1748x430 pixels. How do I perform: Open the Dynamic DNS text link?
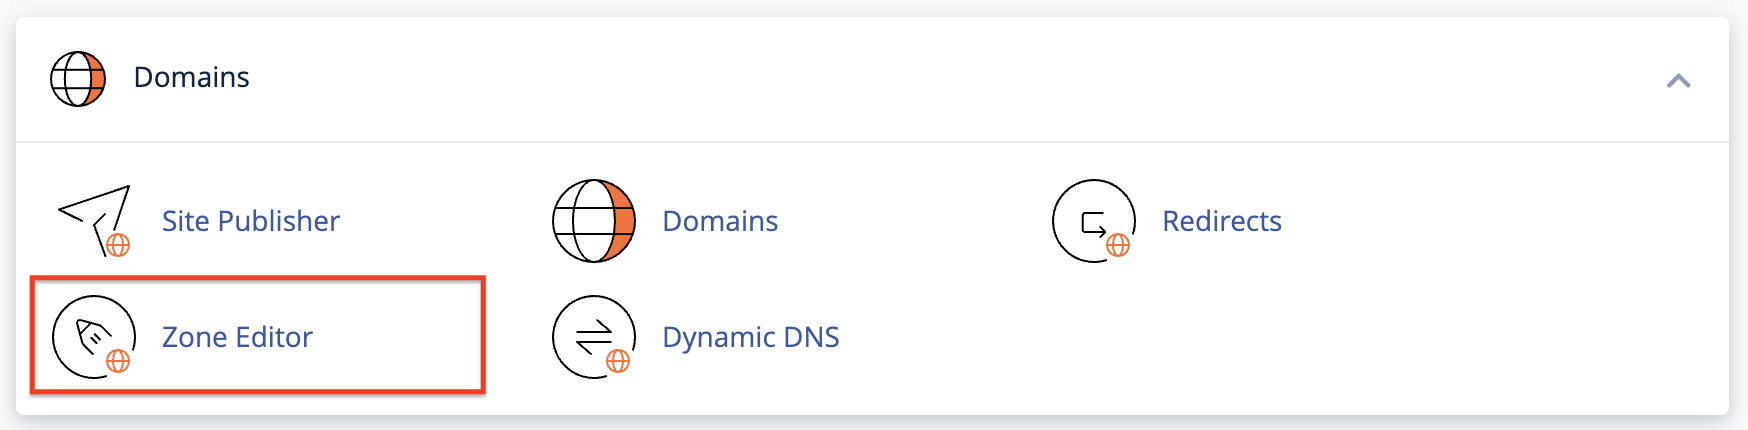pos(751,337)
